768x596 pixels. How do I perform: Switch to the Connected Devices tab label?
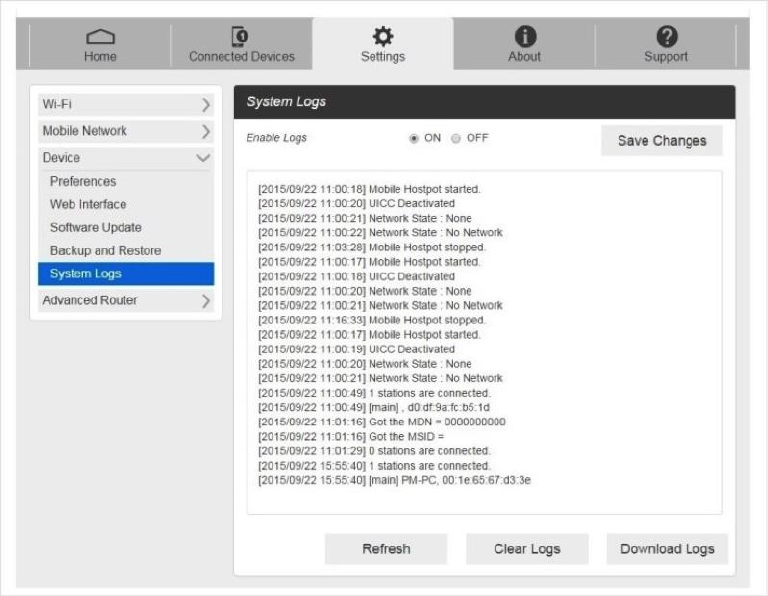(242, 57)
